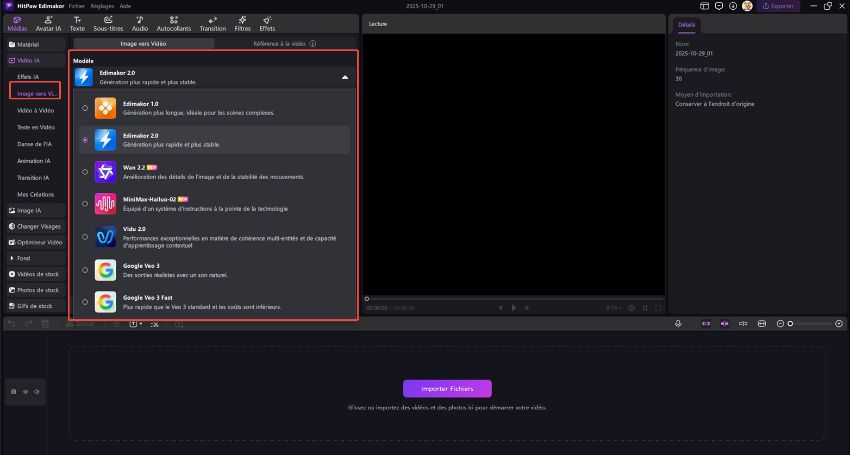This screenshot has height=455, width=850.
Task: Click the fullscreen preview icon
Action: (x=658, y=308)
